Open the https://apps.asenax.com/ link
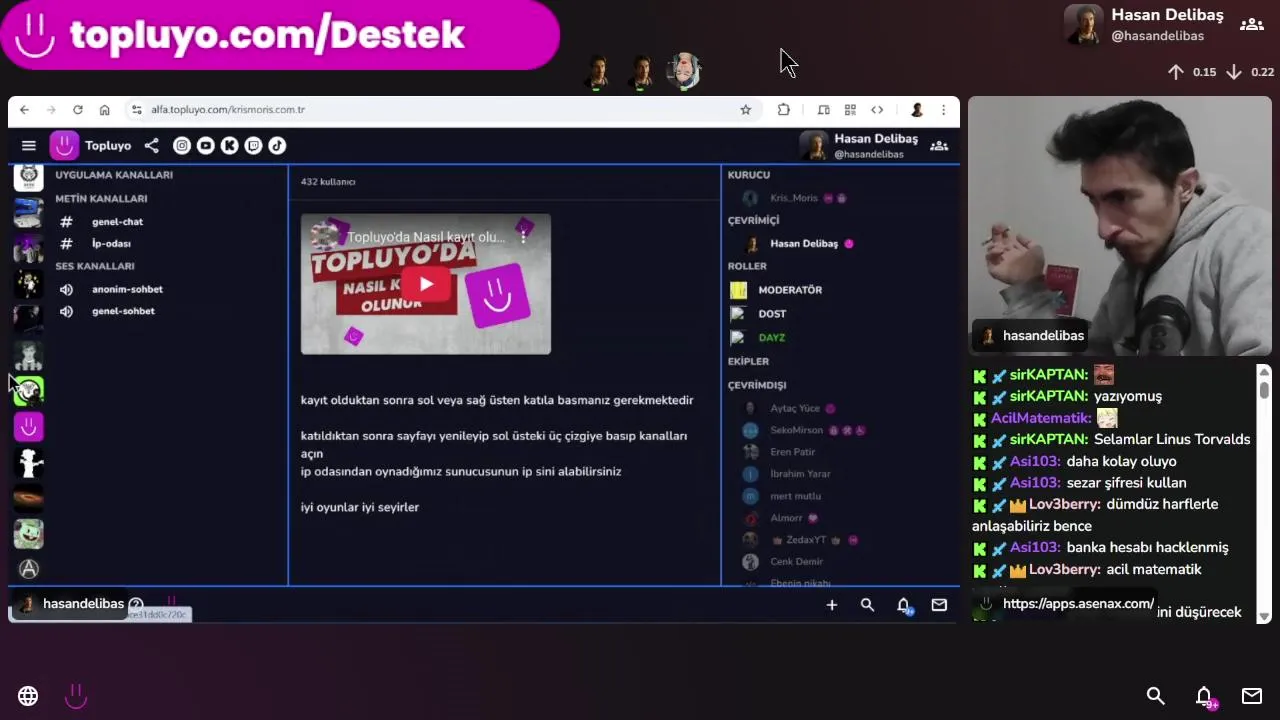Image resolution: width=1280 pixels, height=720 pixels. tap(1078, 604)
